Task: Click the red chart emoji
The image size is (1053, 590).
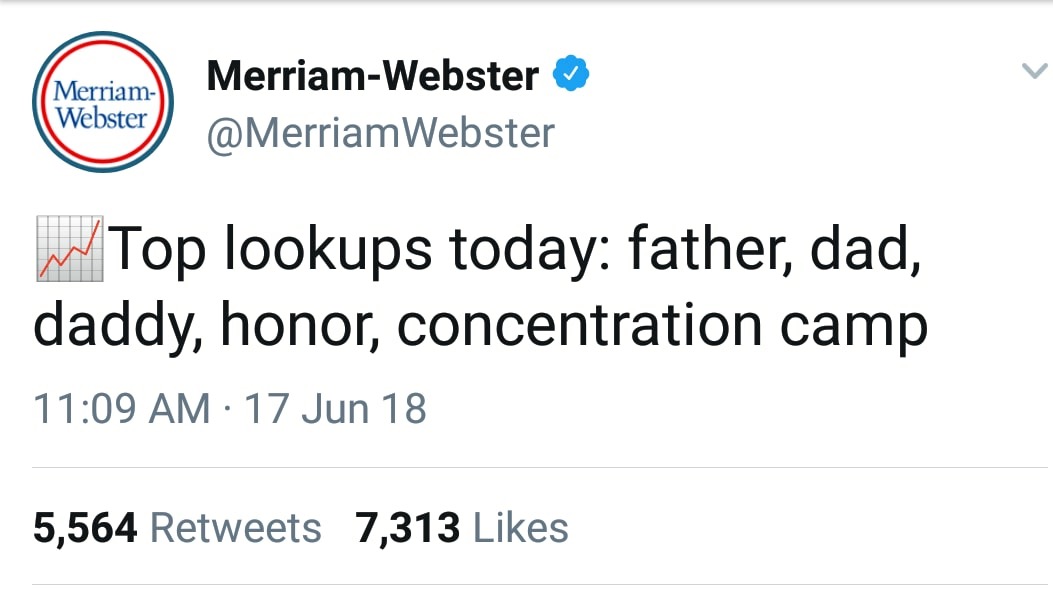Action: [x=68, y=249]
